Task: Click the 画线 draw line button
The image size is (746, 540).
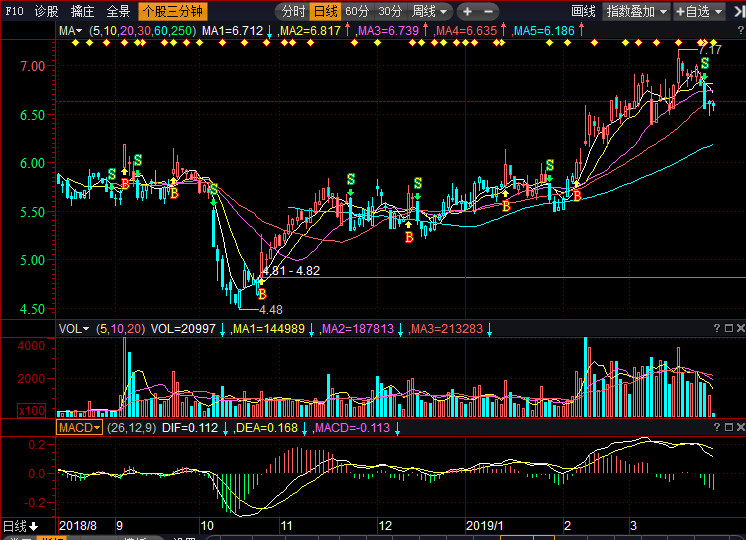Action: [583, 12]
